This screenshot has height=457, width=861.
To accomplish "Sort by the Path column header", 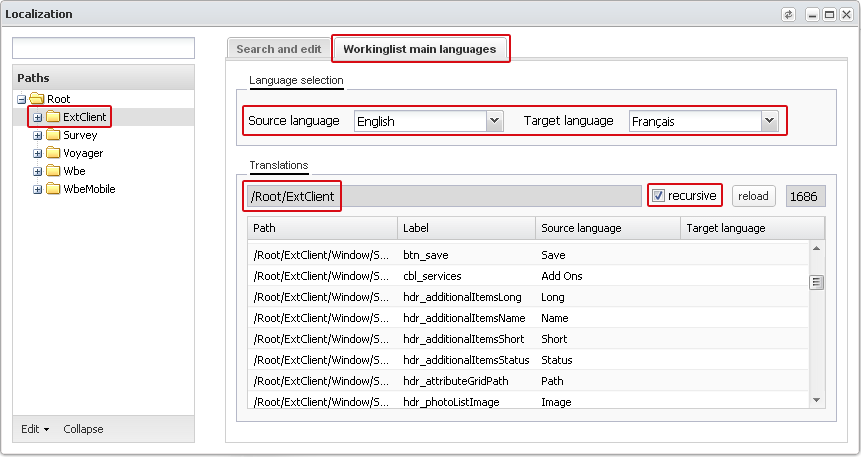I will pos(323,228).
